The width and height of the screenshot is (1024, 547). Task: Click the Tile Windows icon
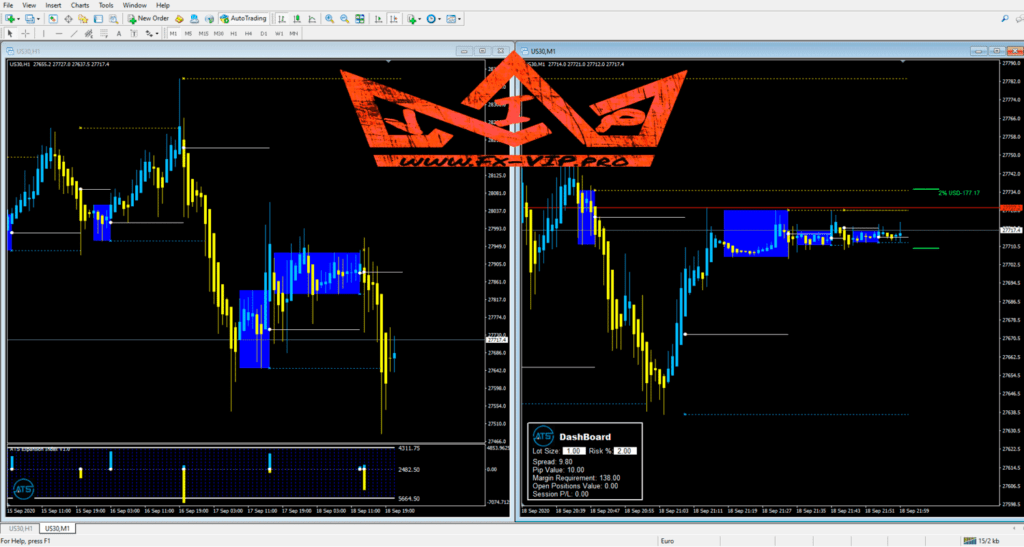coord(359,18)
